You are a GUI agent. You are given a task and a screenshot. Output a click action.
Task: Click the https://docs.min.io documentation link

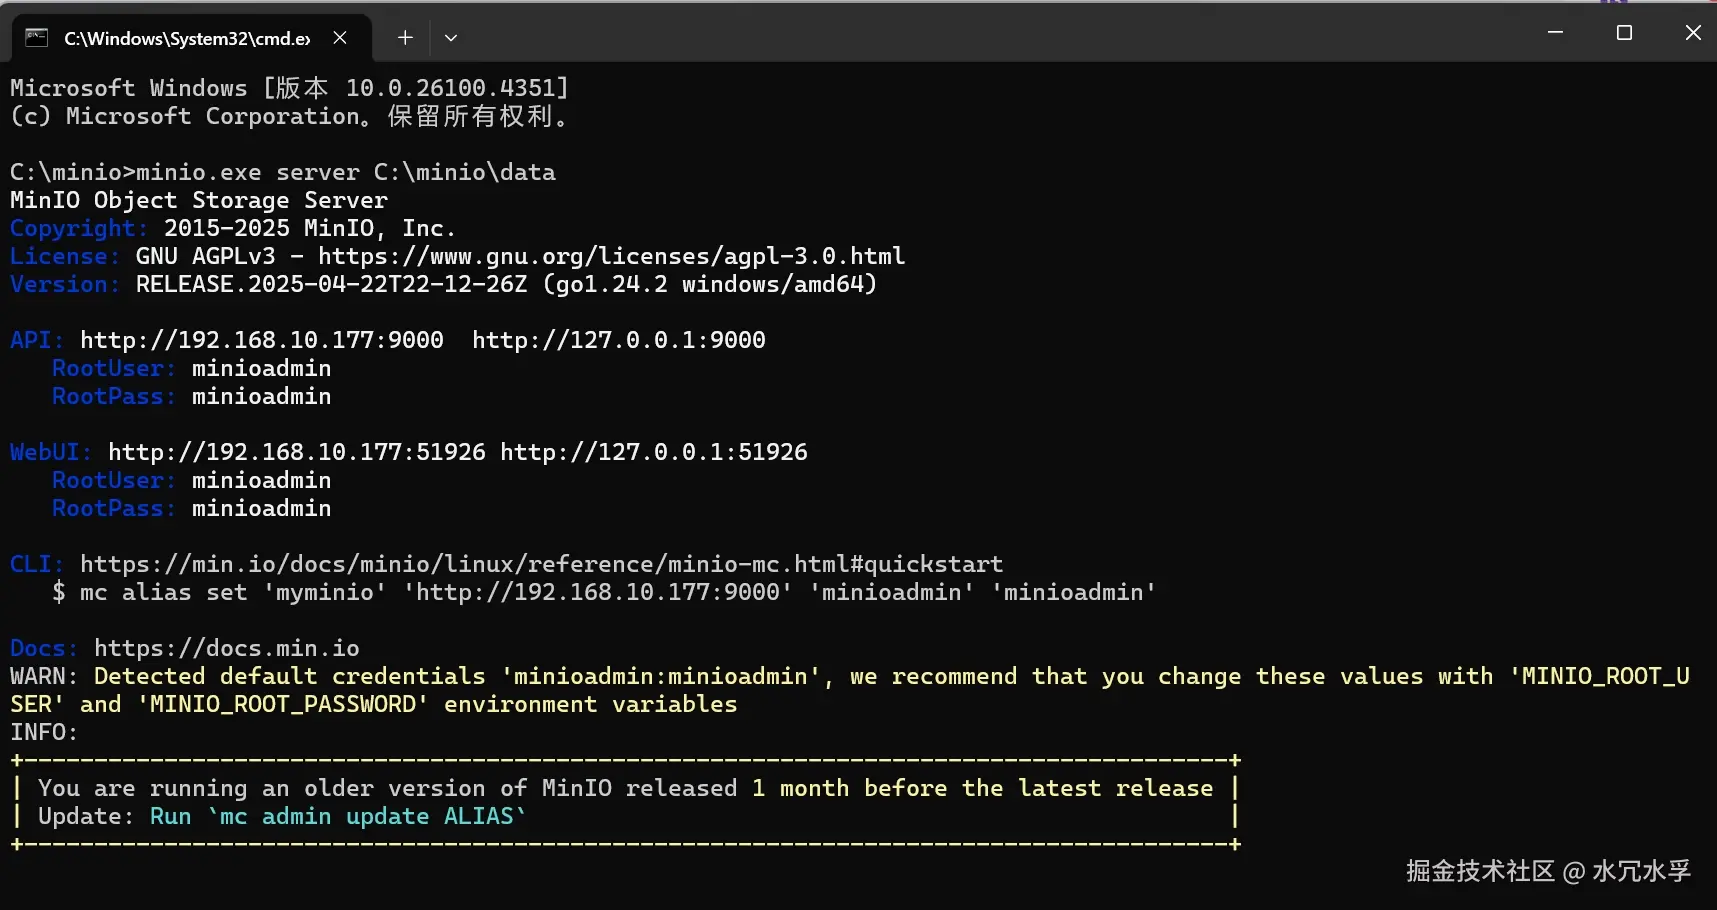click(x=226, y=649)
